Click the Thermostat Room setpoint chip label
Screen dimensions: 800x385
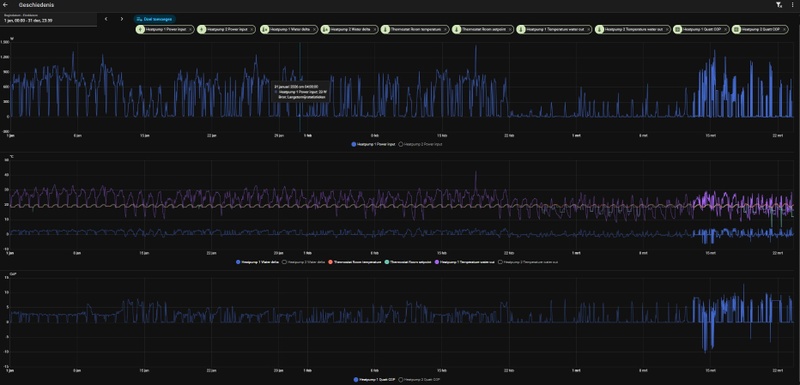483,30
